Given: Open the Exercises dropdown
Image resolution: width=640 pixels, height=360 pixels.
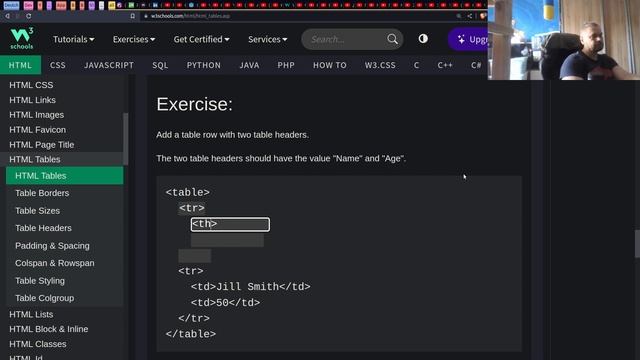Looking at the screenshot, I should click(134, 39).
